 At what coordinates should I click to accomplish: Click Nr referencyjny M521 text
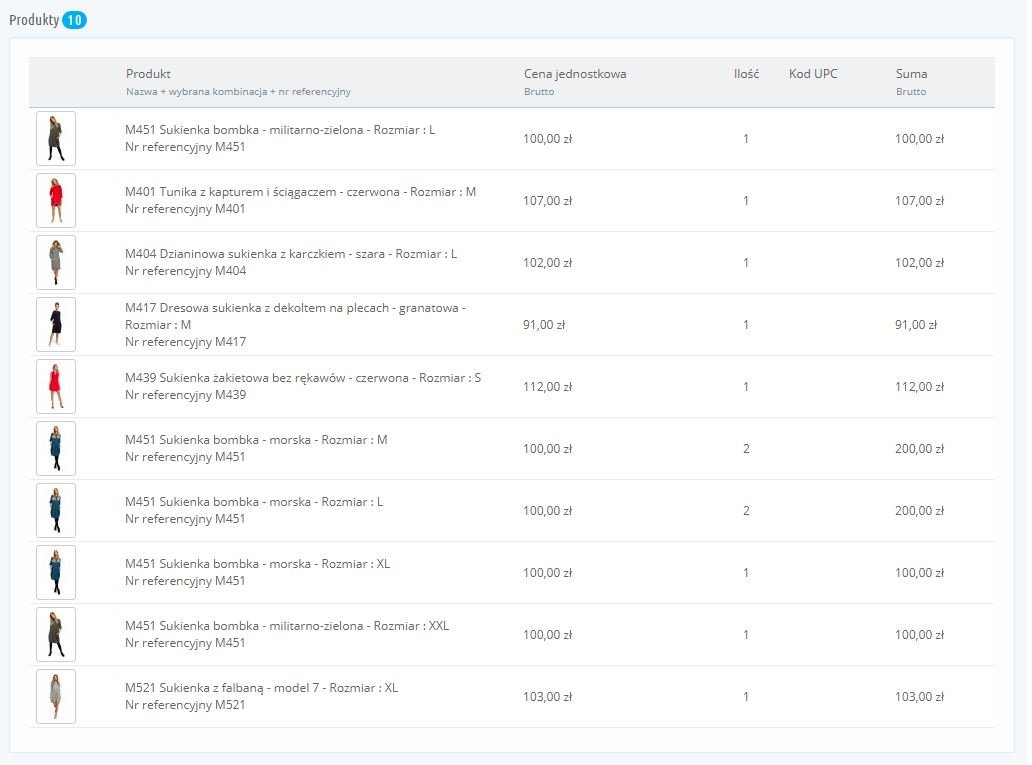pos(185,705)
